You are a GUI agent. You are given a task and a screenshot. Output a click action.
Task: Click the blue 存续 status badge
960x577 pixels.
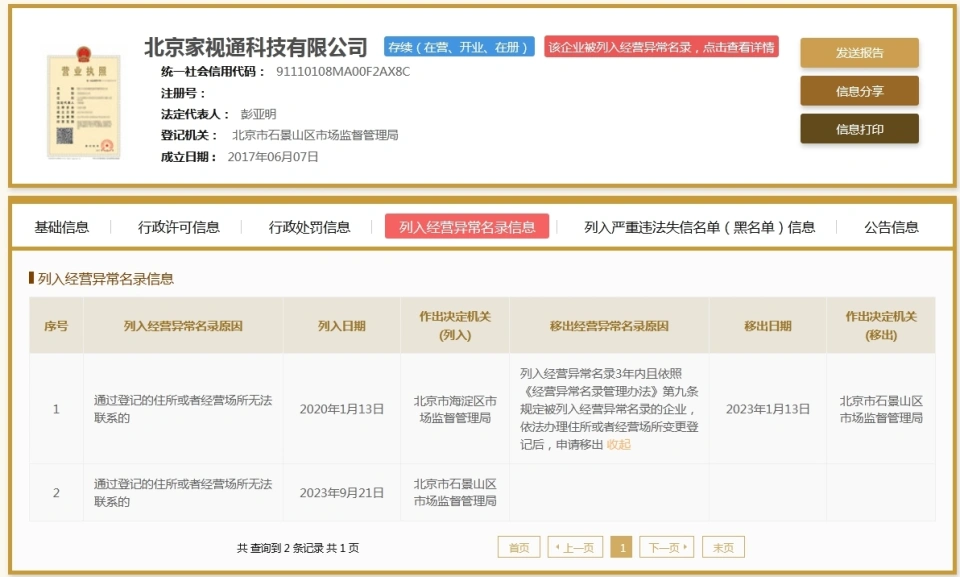459,47
